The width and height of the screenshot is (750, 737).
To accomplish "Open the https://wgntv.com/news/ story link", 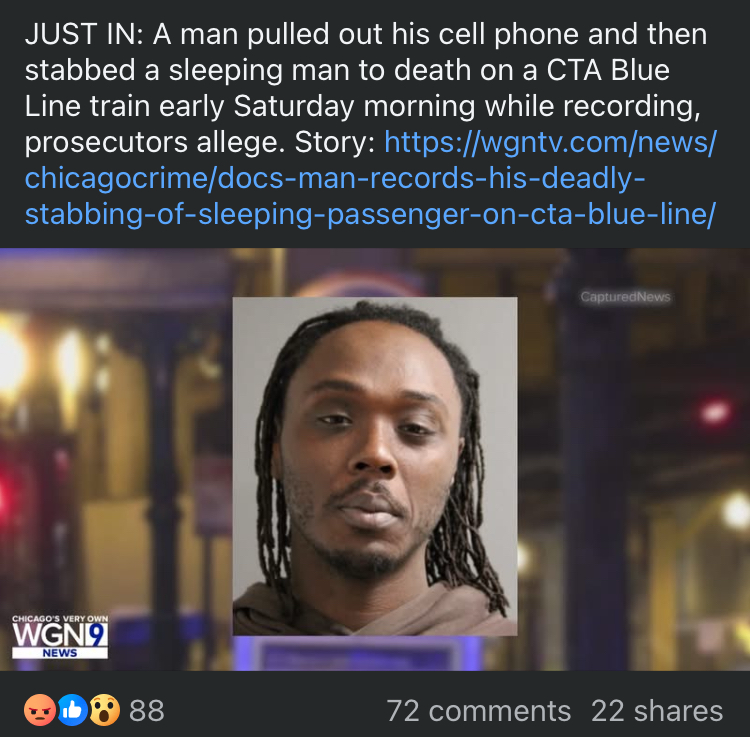I will click(551, 142).
